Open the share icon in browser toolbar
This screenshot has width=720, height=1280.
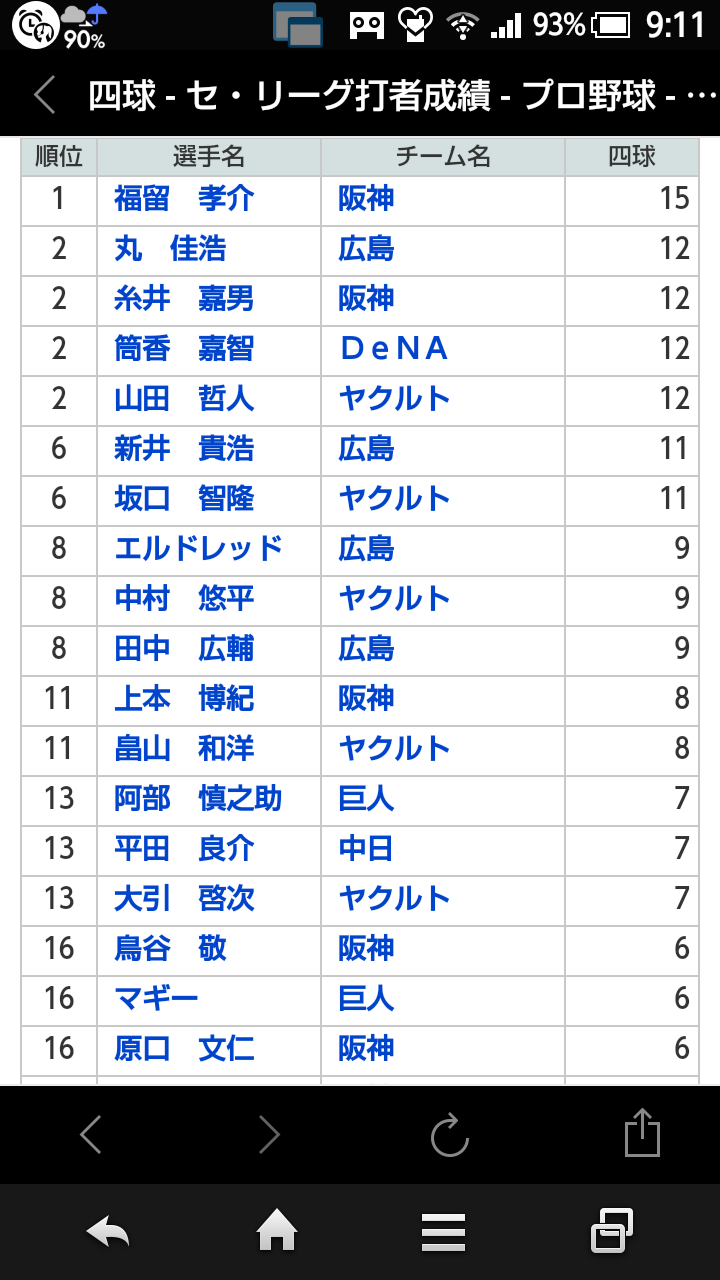pyautogui.click(x=642, y=1133)
